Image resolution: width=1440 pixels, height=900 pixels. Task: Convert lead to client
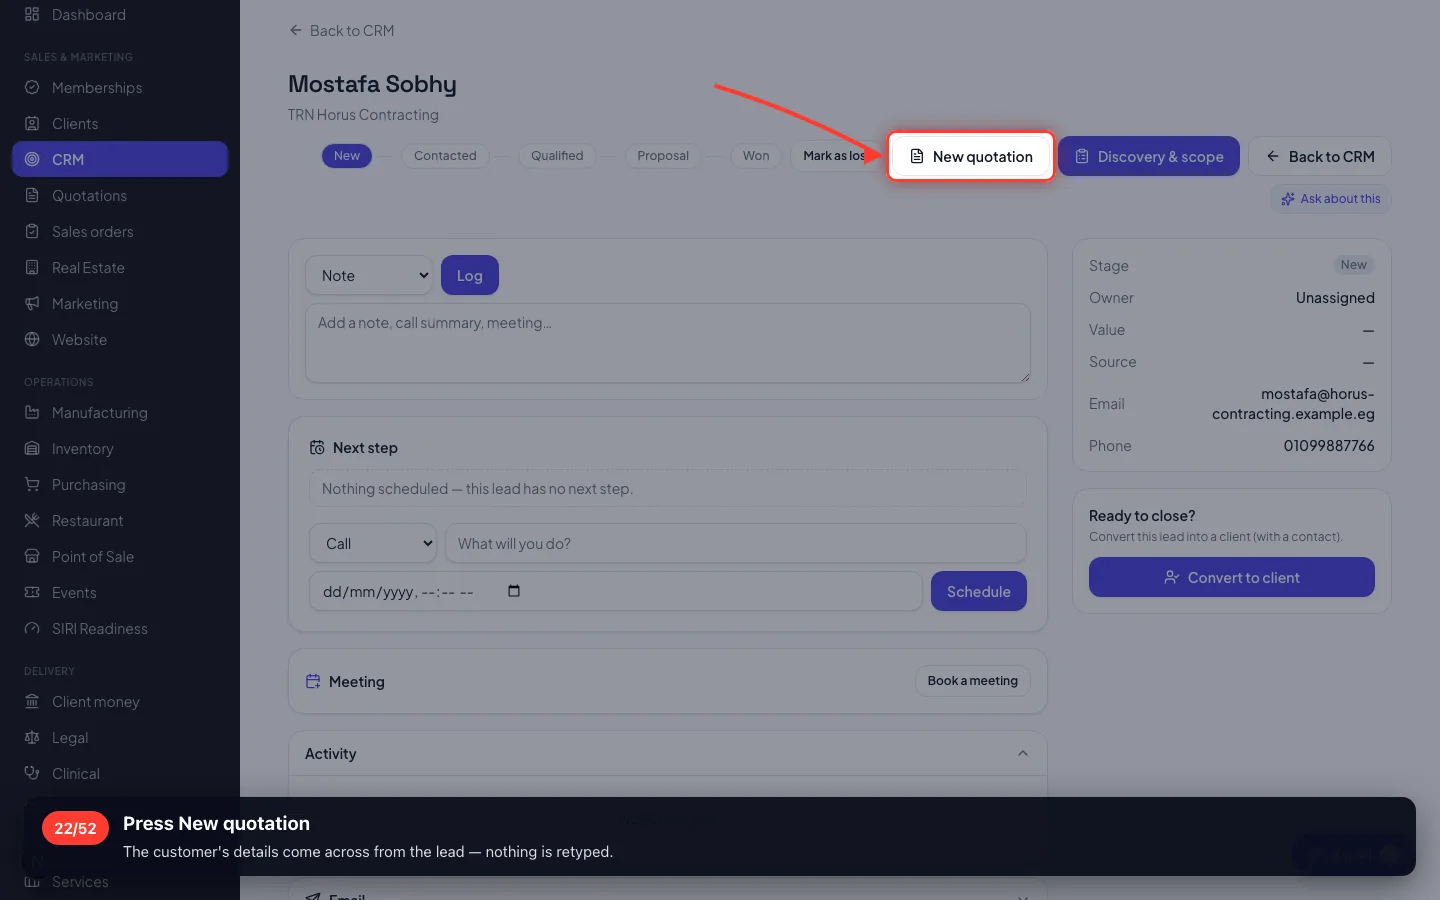(1232, 577)
